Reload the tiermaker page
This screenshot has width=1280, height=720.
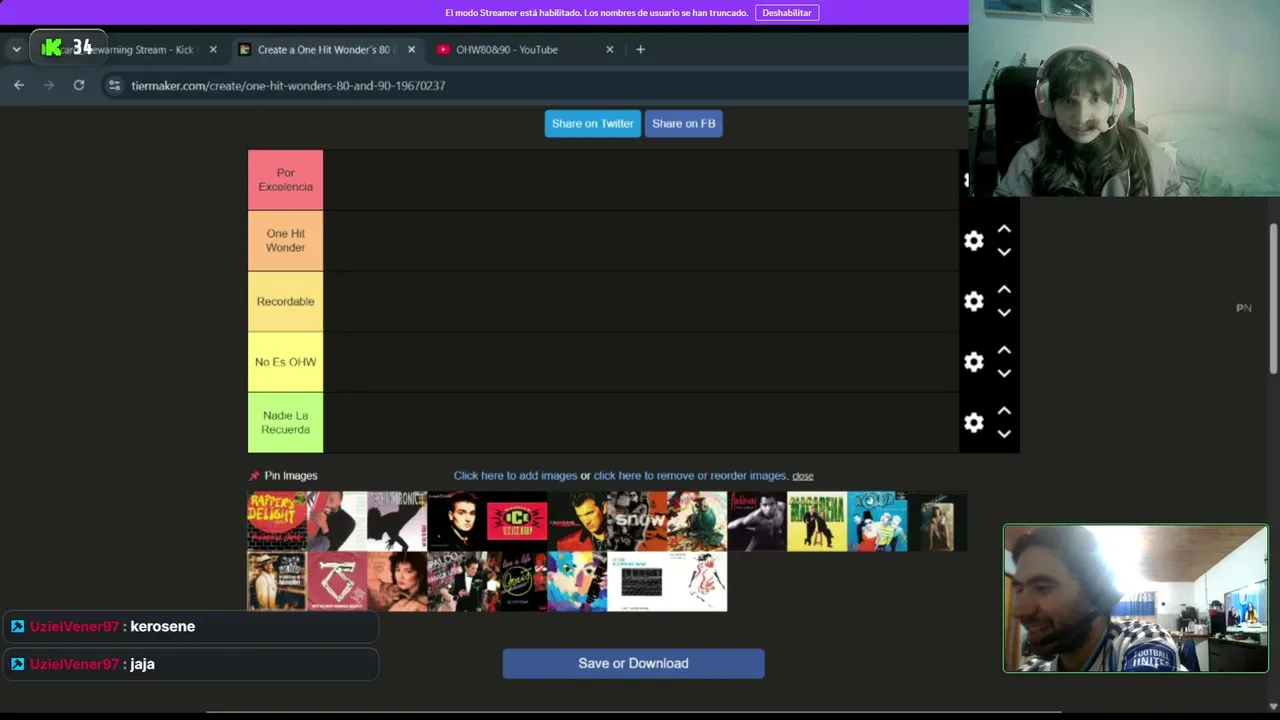[79, 85]
